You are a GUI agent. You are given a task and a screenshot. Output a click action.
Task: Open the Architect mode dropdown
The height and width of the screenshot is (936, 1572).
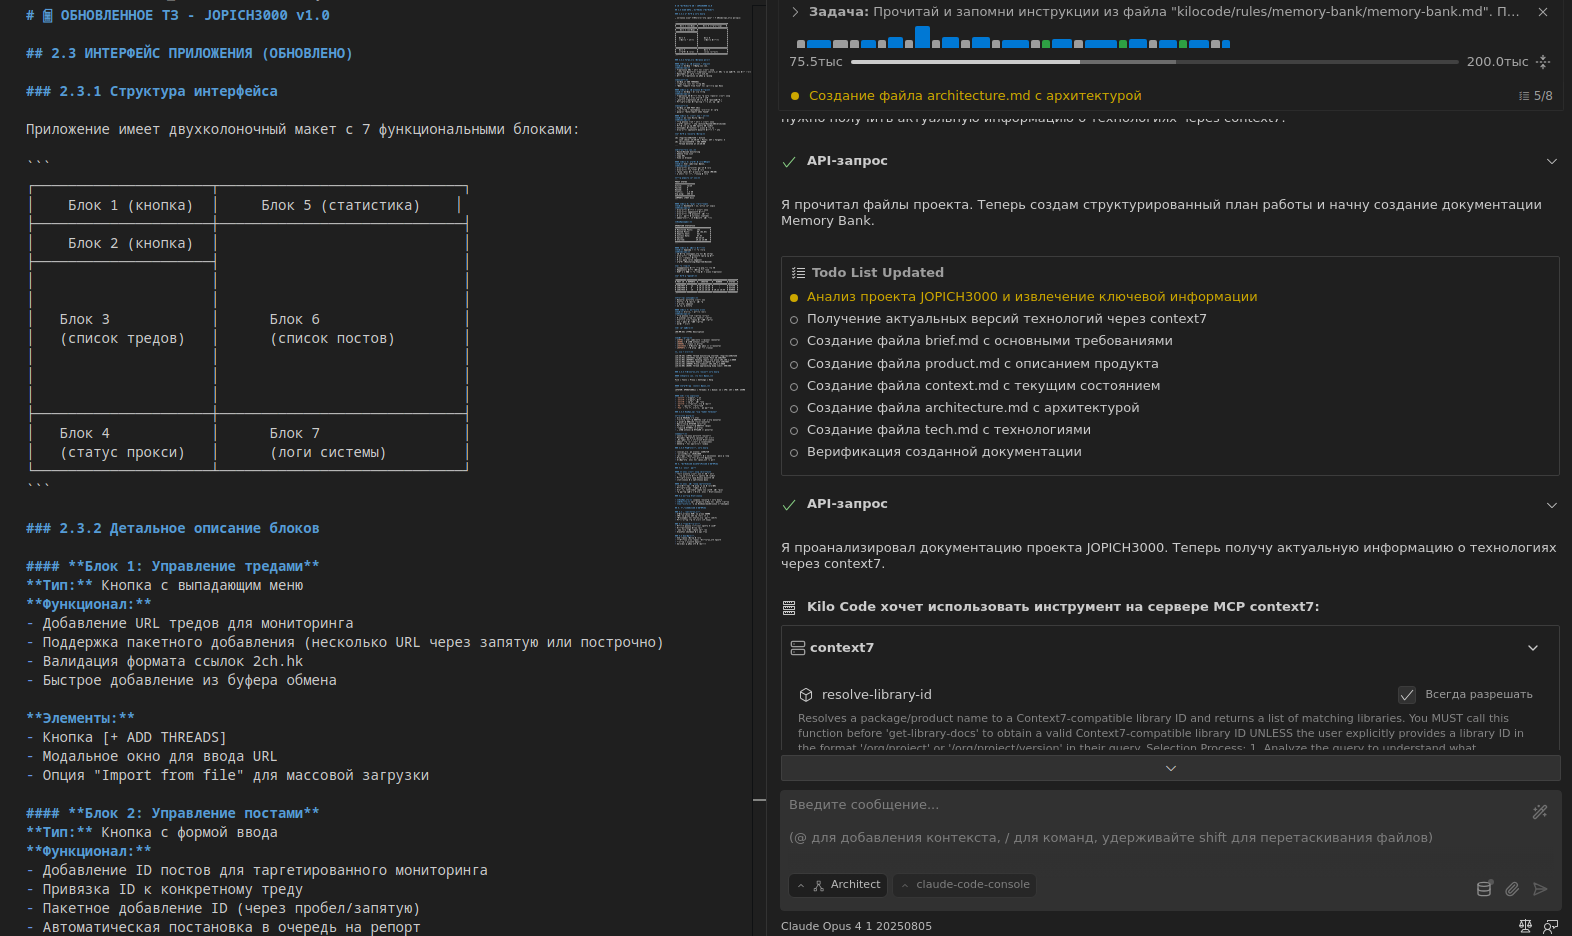838,885
